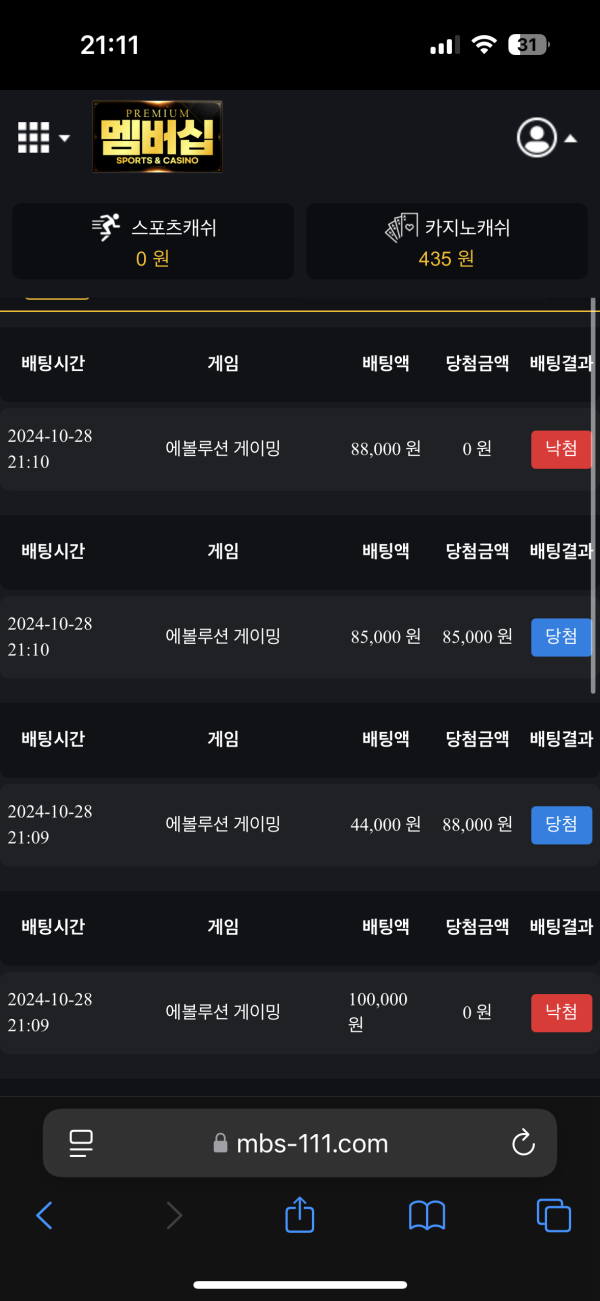Tap the playing cards casino icon
The width and height of the screenshot is (600, 1301).
[402, 228]
